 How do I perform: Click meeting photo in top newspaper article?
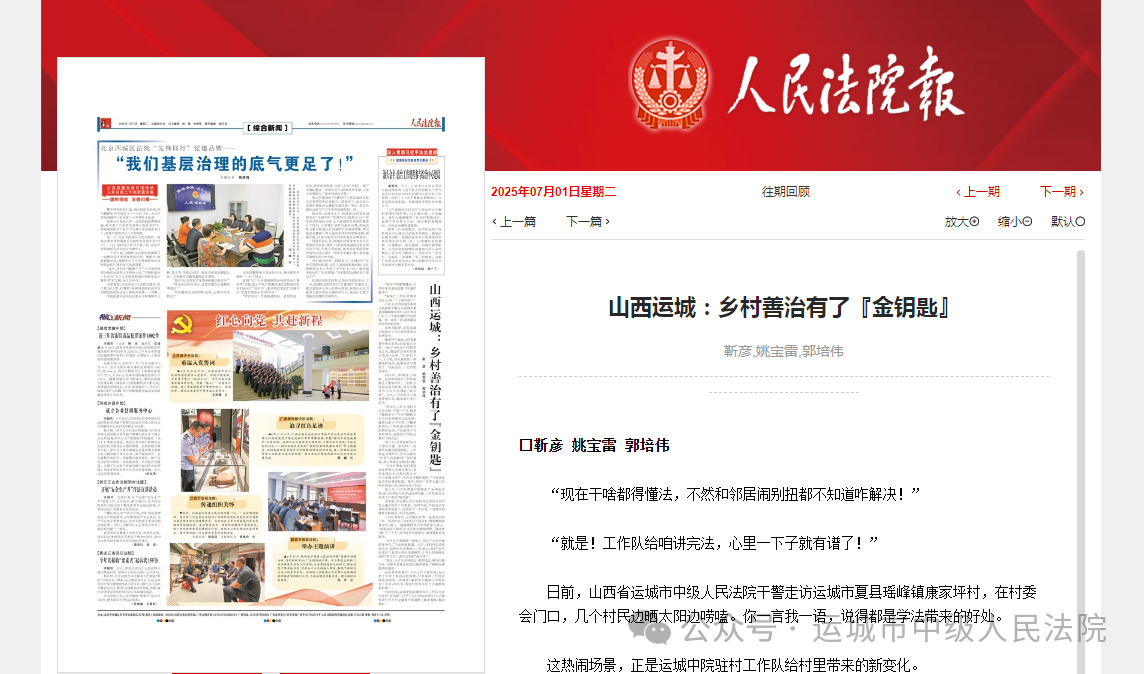[x=225, y=225]
